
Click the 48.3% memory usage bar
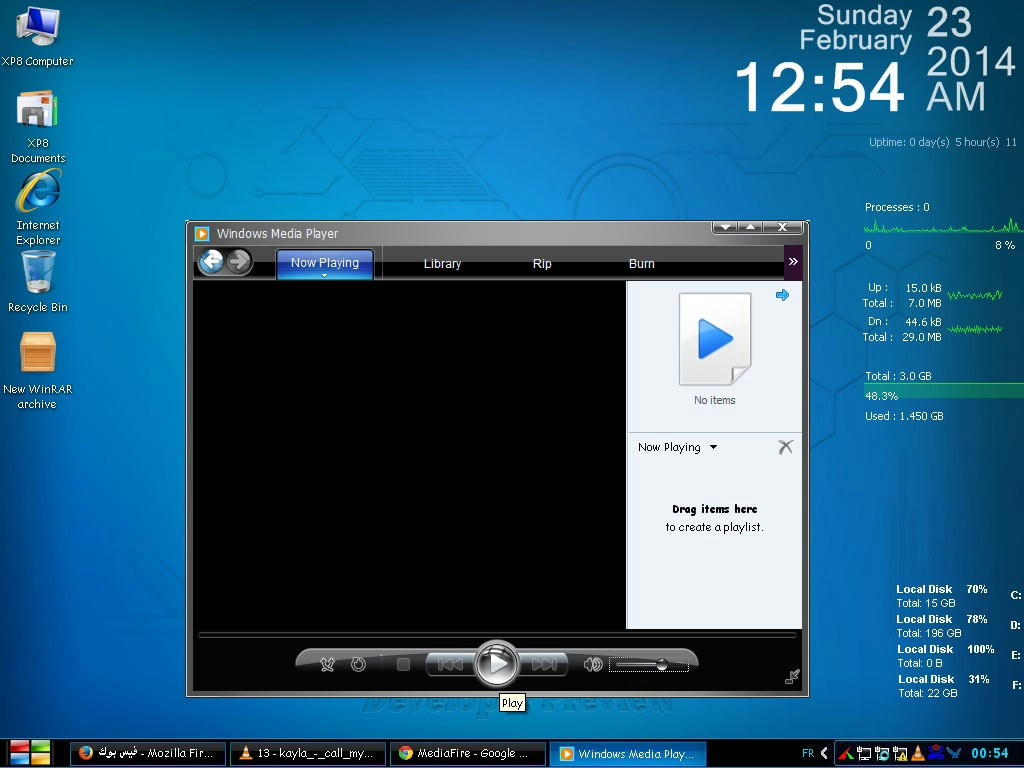[944, 392]
